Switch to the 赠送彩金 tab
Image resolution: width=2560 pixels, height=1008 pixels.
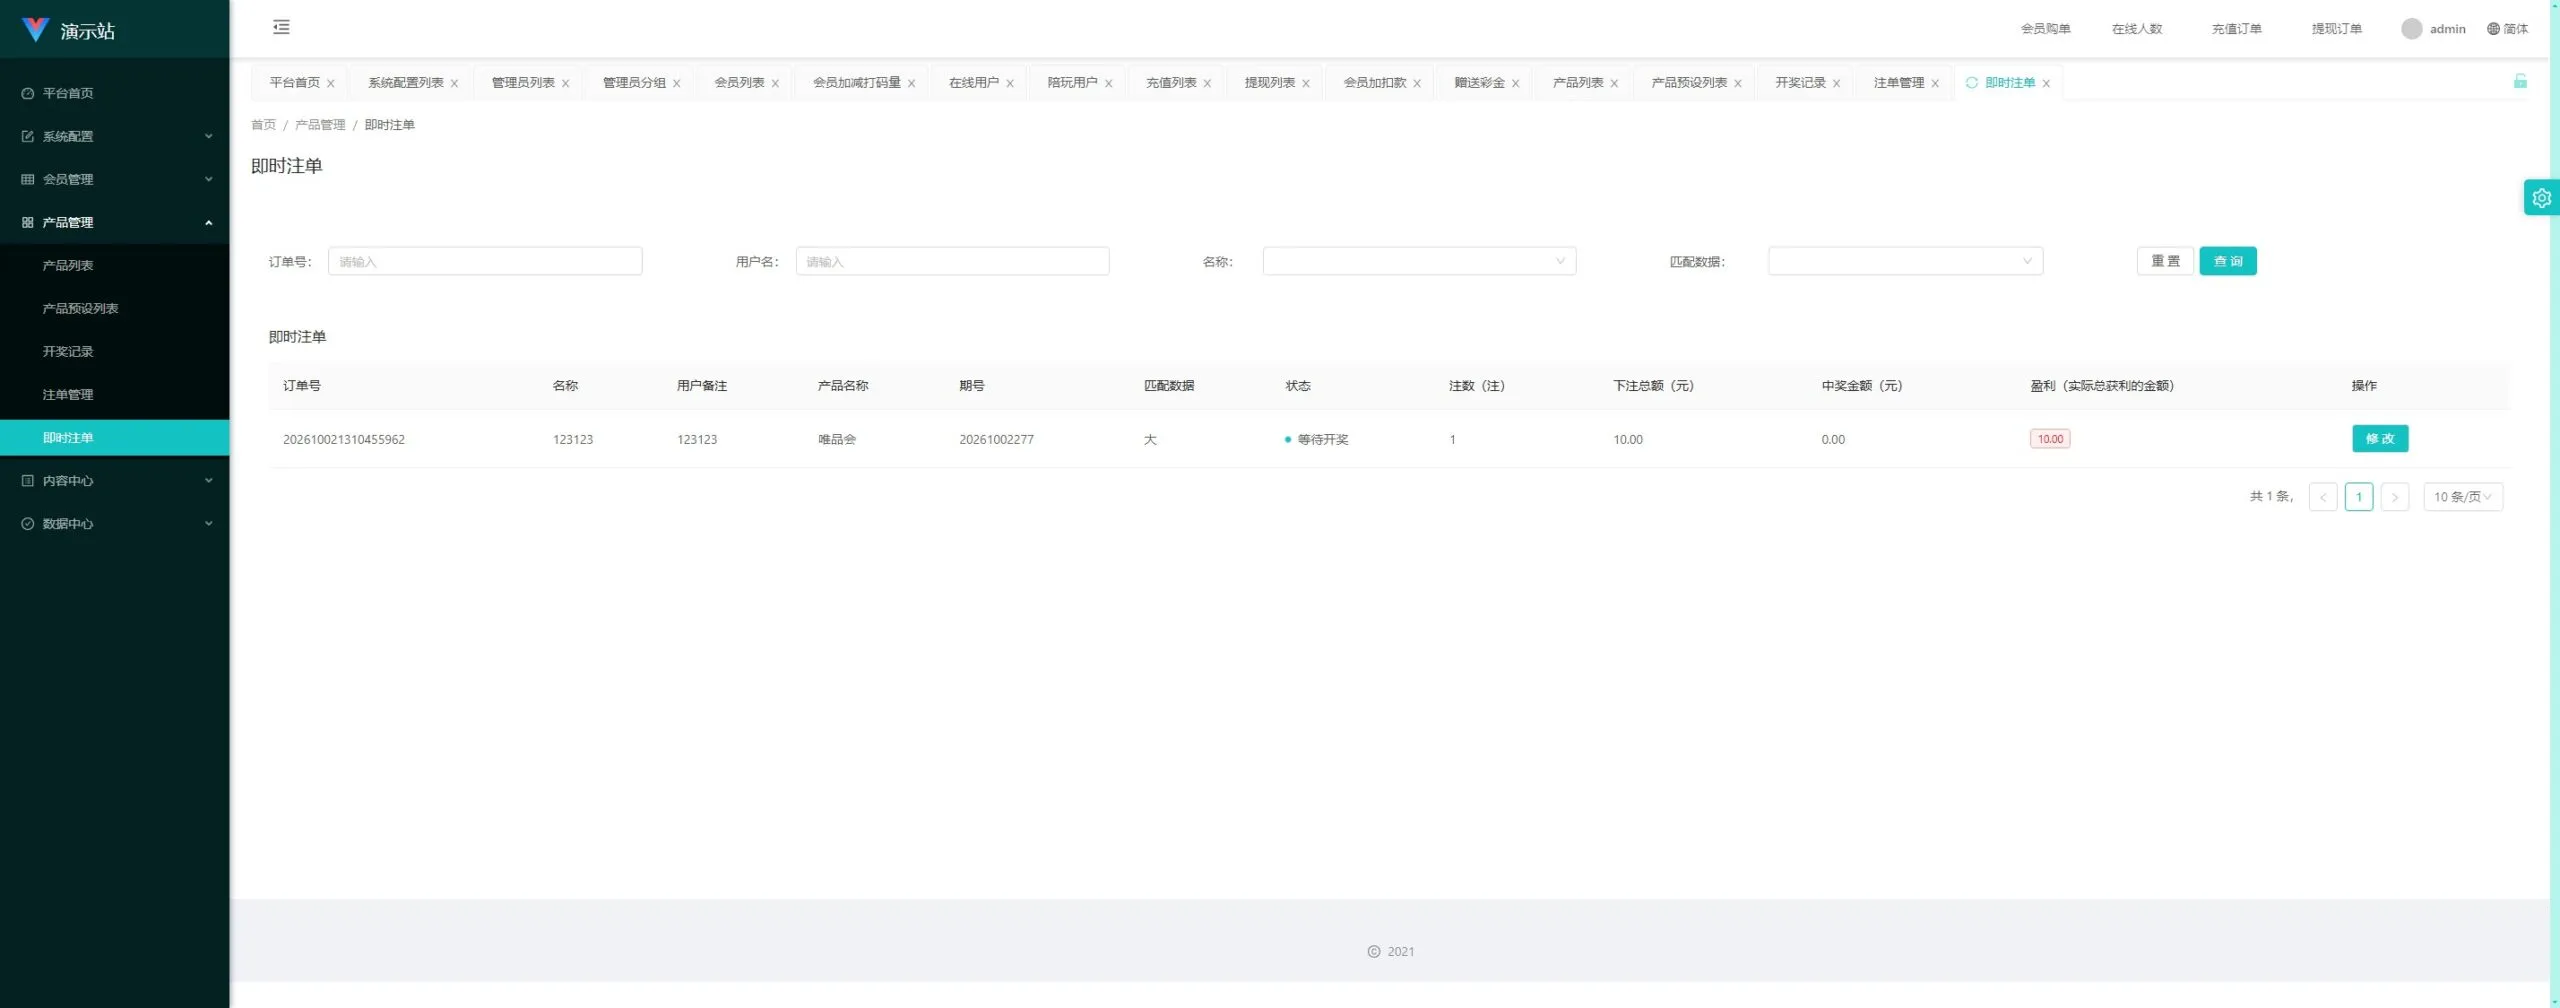[x=1479, y=83]
